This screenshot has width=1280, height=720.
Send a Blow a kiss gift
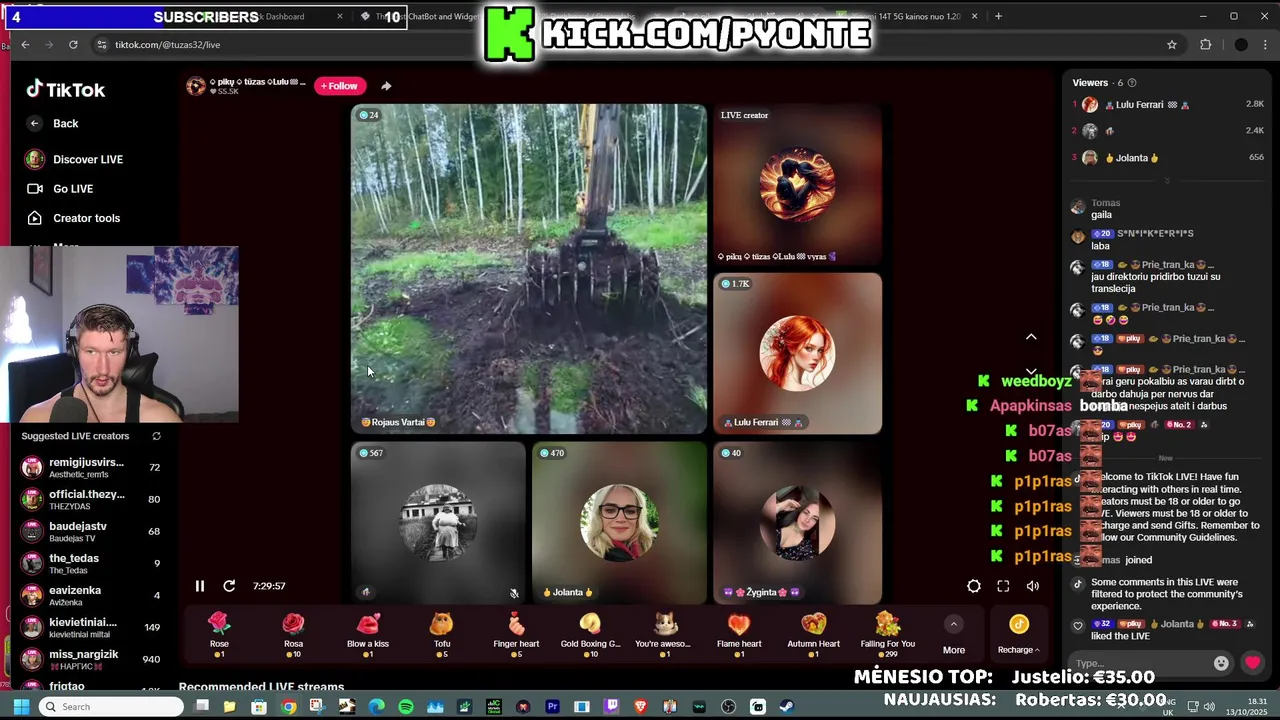pos(368,635)
